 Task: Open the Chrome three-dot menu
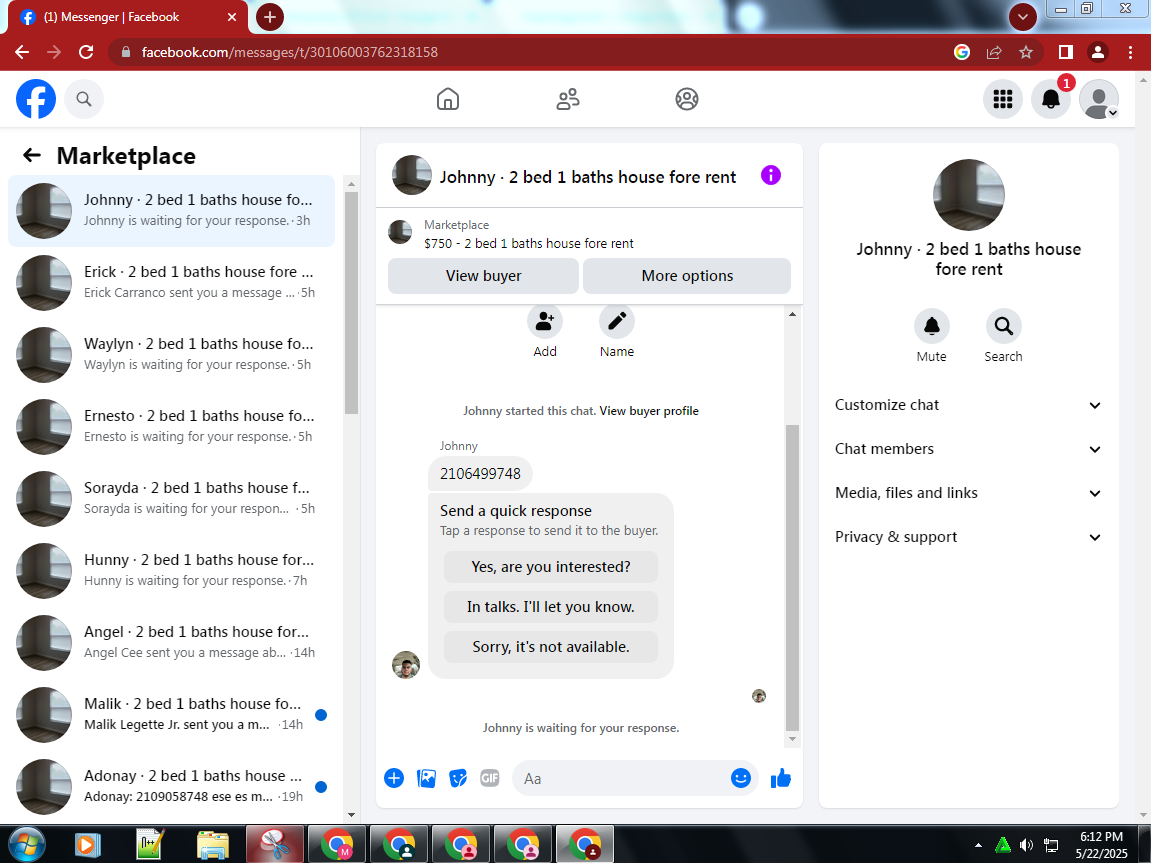pos(1130,52)
